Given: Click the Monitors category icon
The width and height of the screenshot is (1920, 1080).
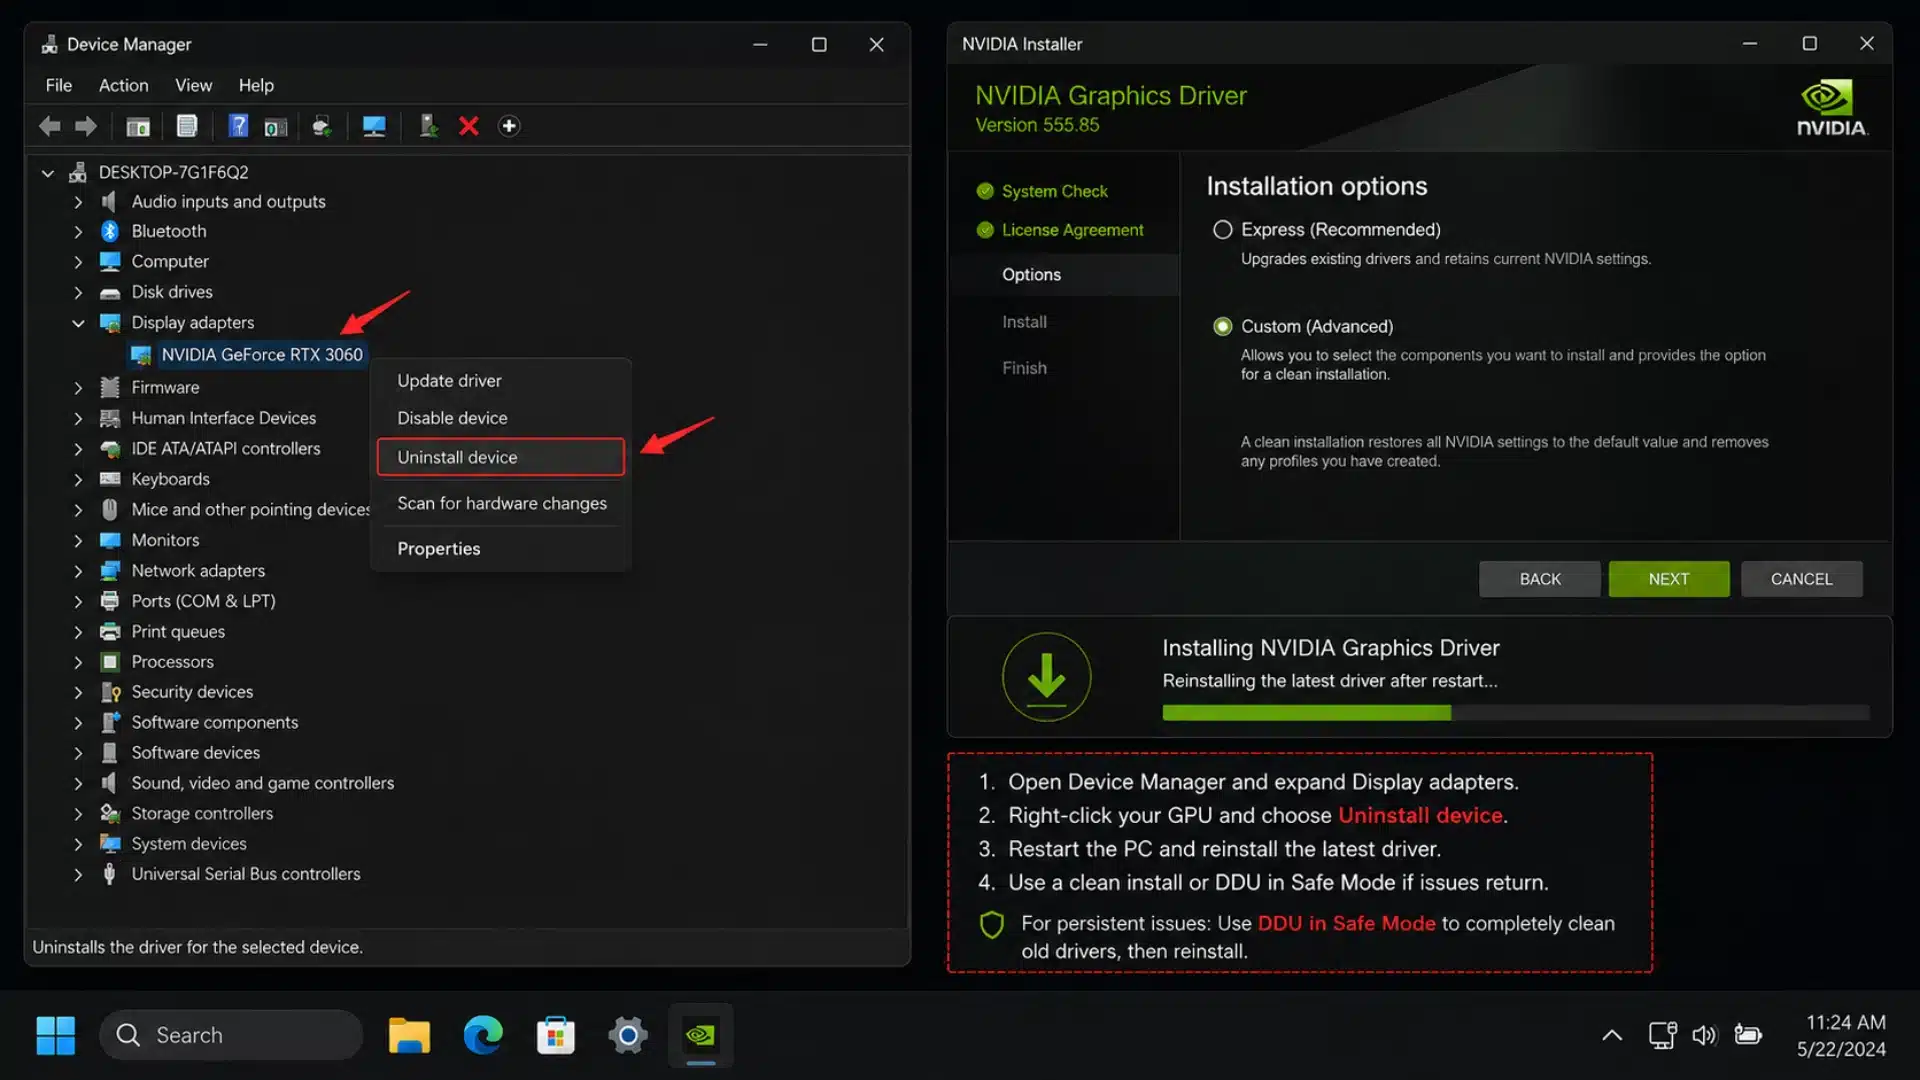Looking at the screenshot, I should tap(110, 540).
